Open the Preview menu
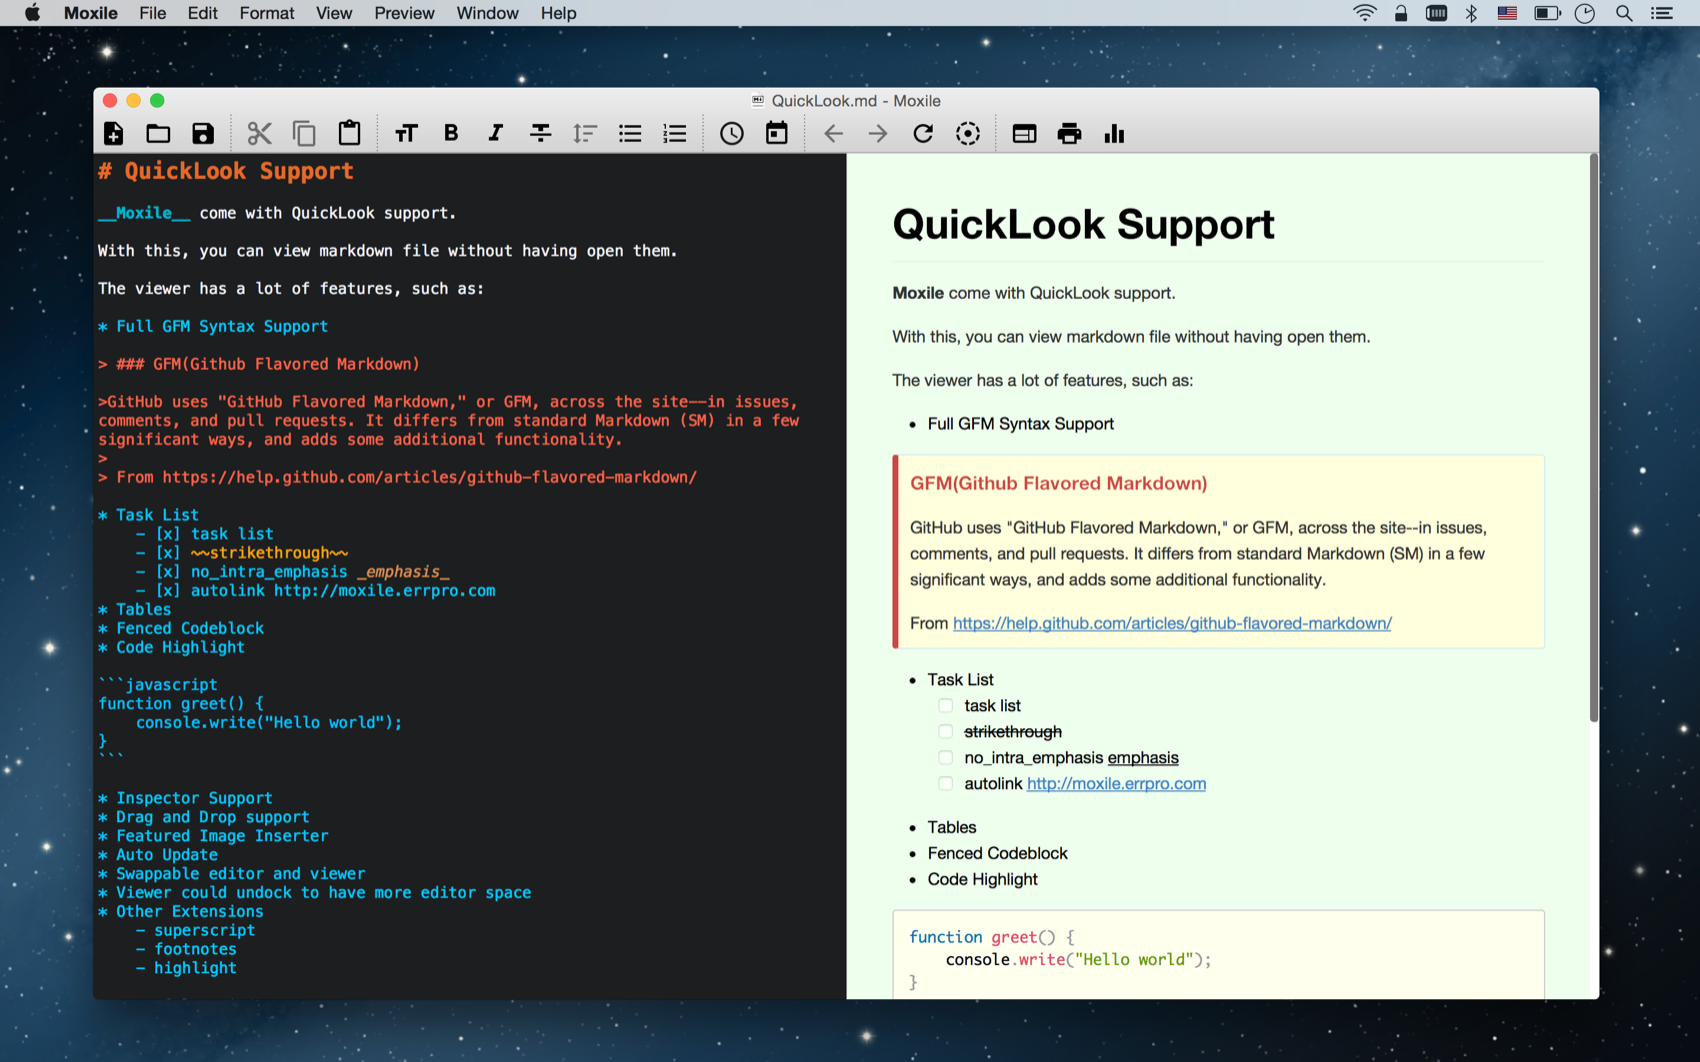Screen dimensions: 1700x1062 (404, 13)
